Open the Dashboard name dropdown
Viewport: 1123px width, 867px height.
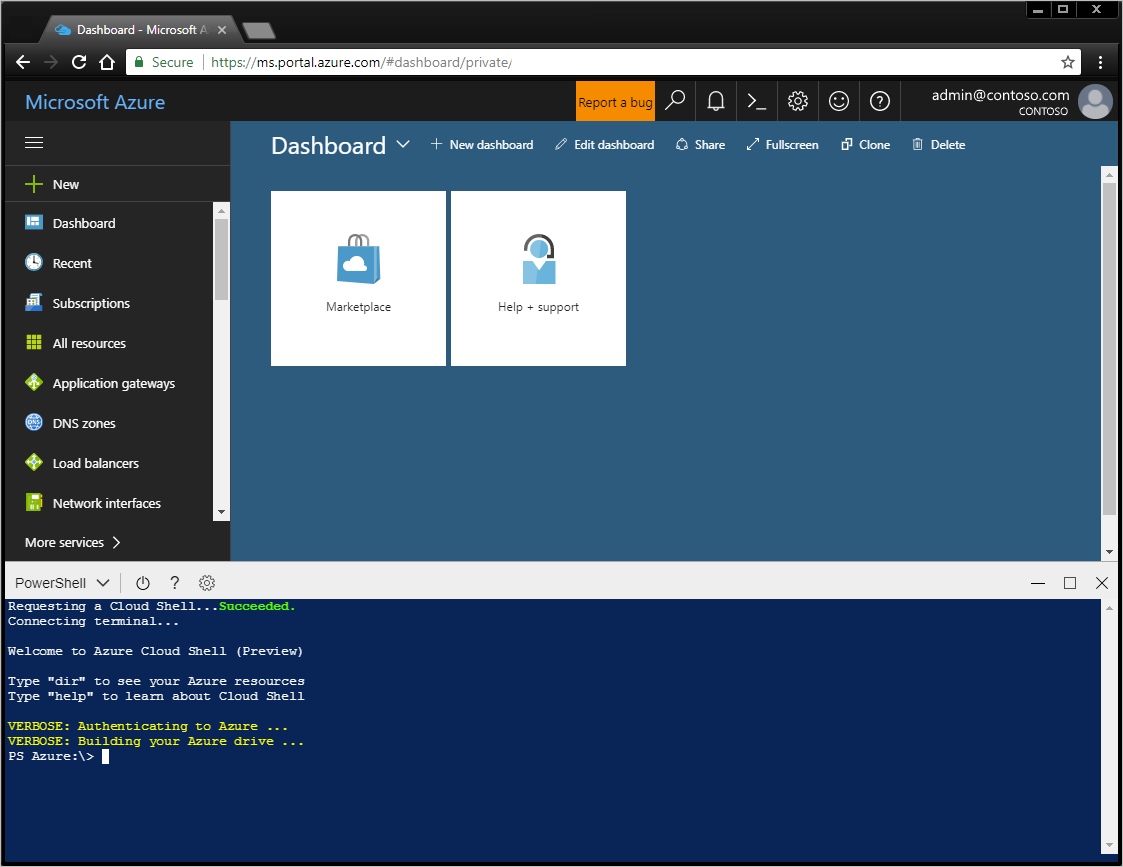(403, 144)
